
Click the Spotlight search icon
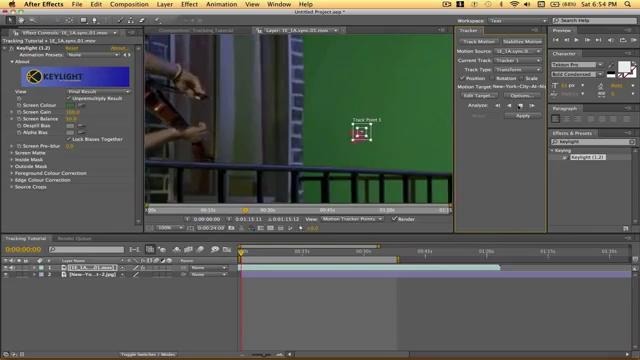pyautogui.click(x=628, y=4)
